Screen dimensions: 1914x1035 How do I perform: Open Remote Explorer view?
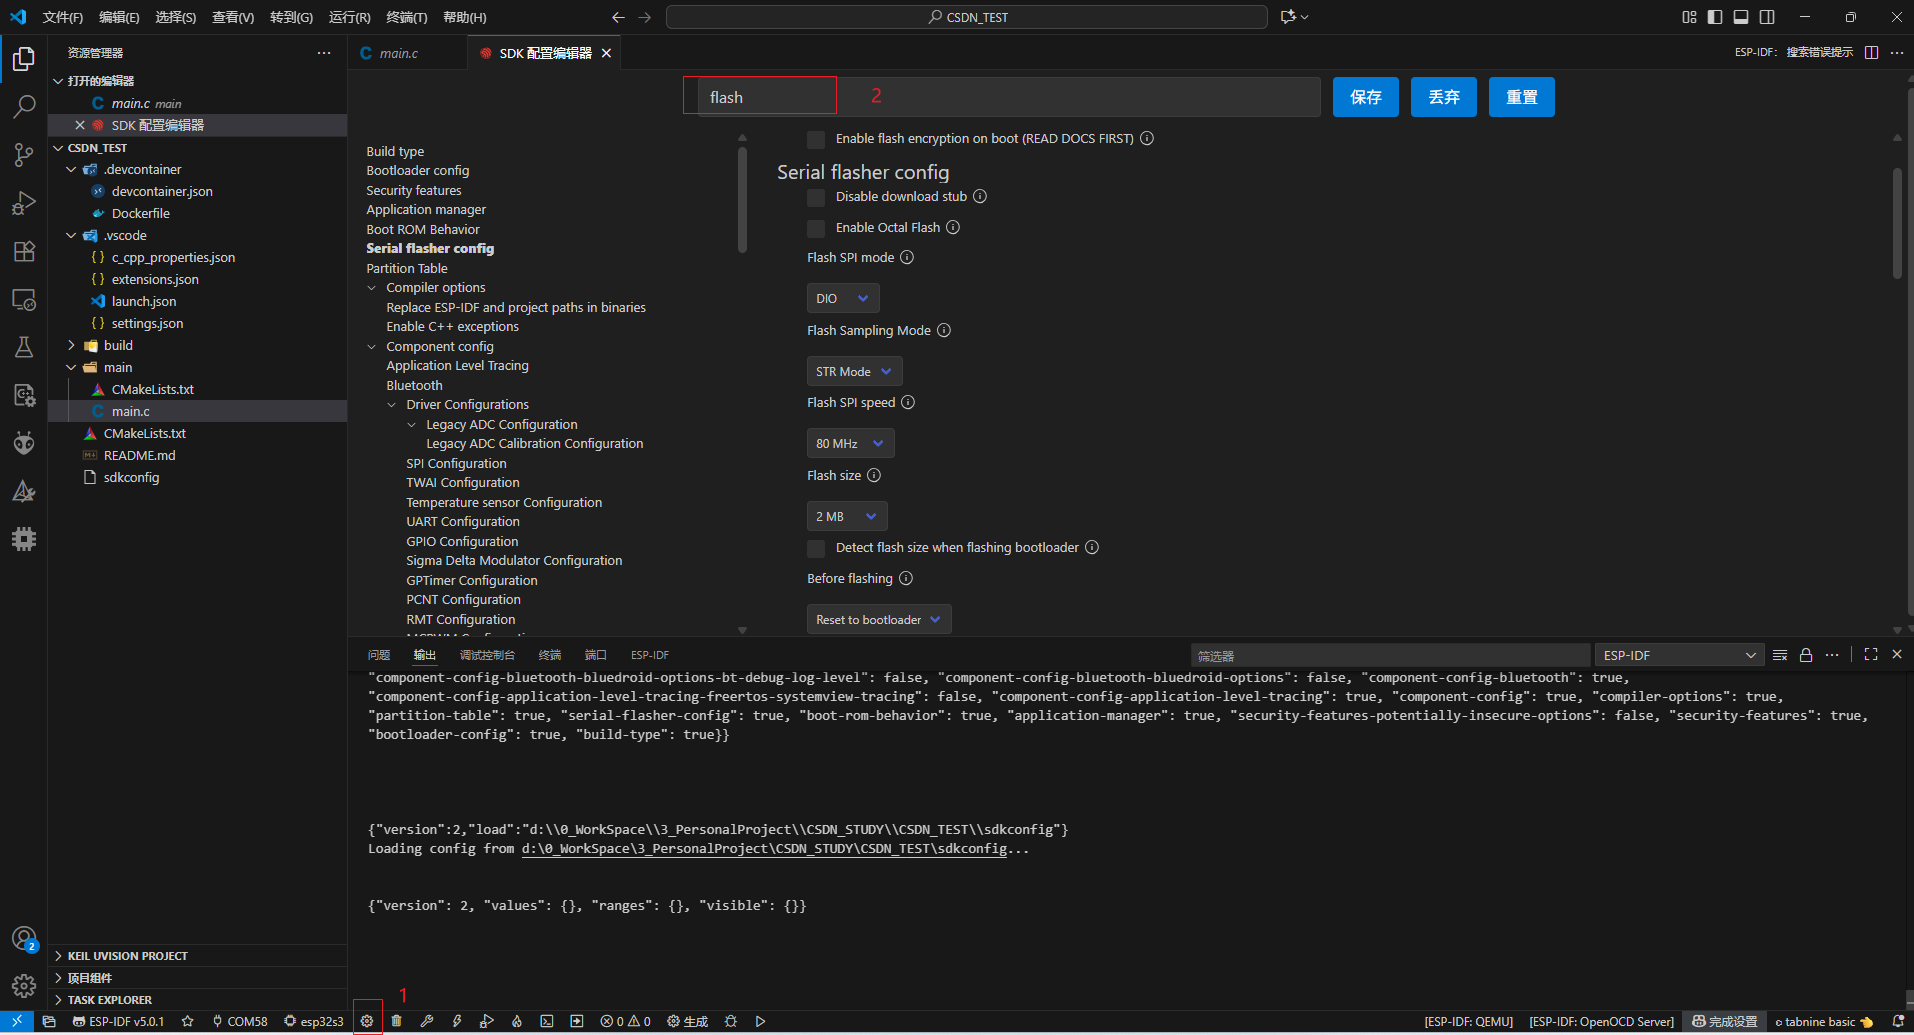point(24,299)
